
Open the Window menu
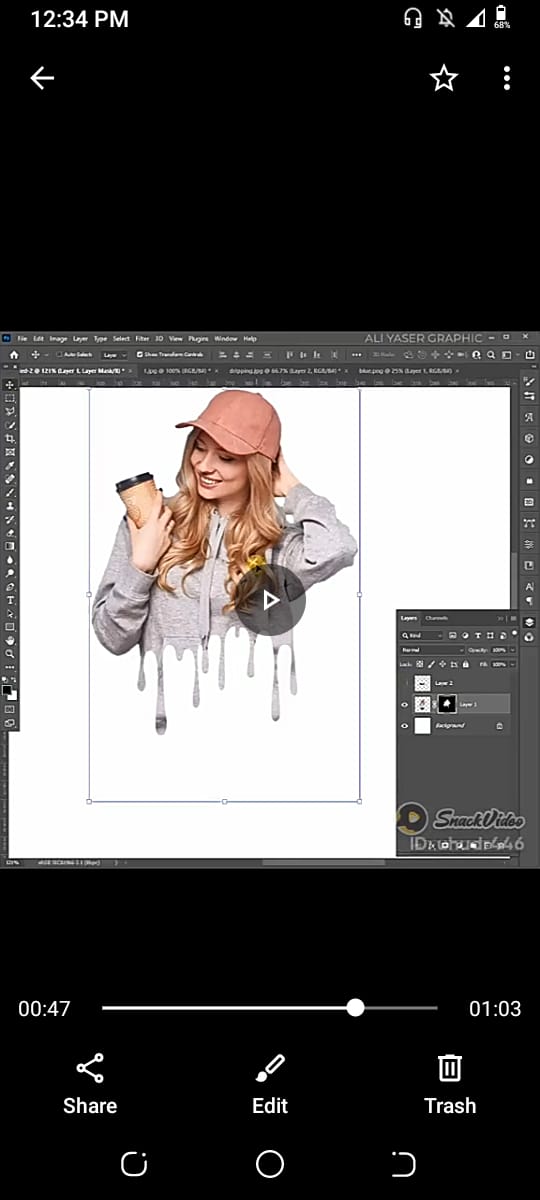pyautogui.click(x=224, y=338)
